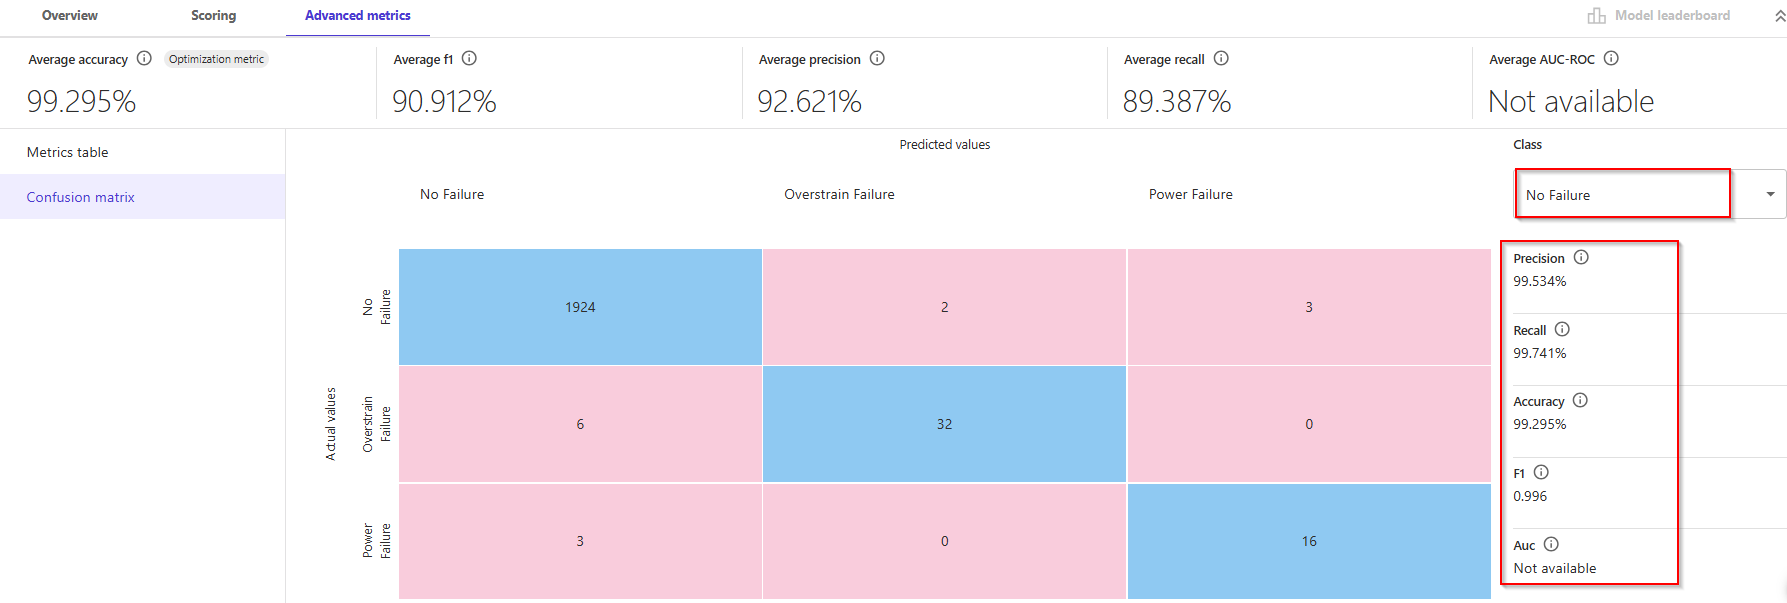Click info icon beside Average f1
The image size is (1787, 603).
[469, 58]
